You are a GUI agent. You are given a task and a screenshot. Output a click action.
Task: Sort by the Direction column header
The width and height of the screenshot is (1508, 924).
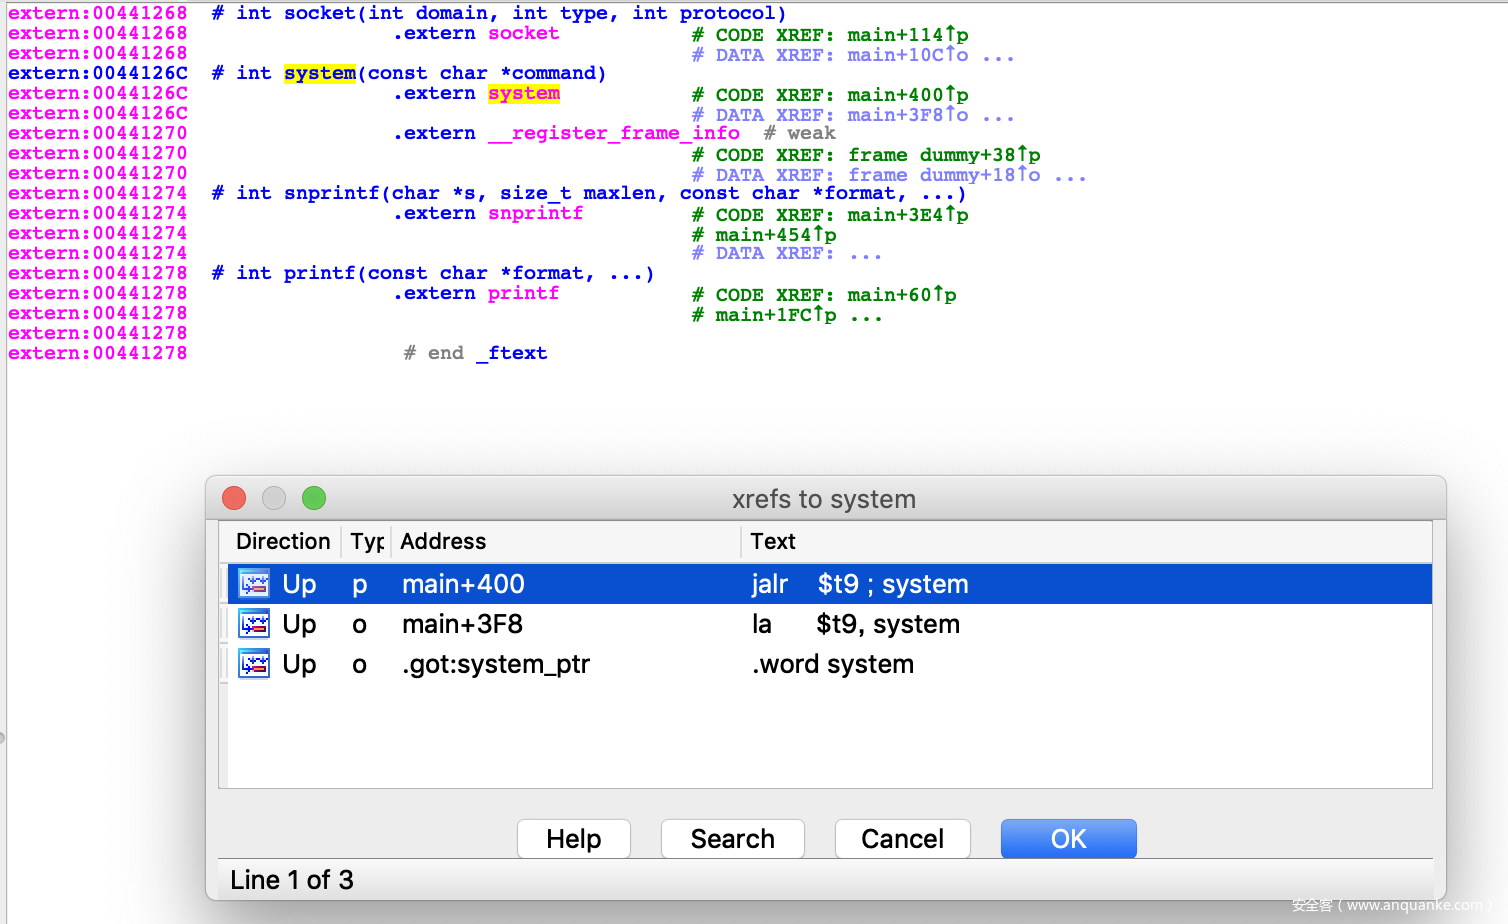(x=282, y=541)
